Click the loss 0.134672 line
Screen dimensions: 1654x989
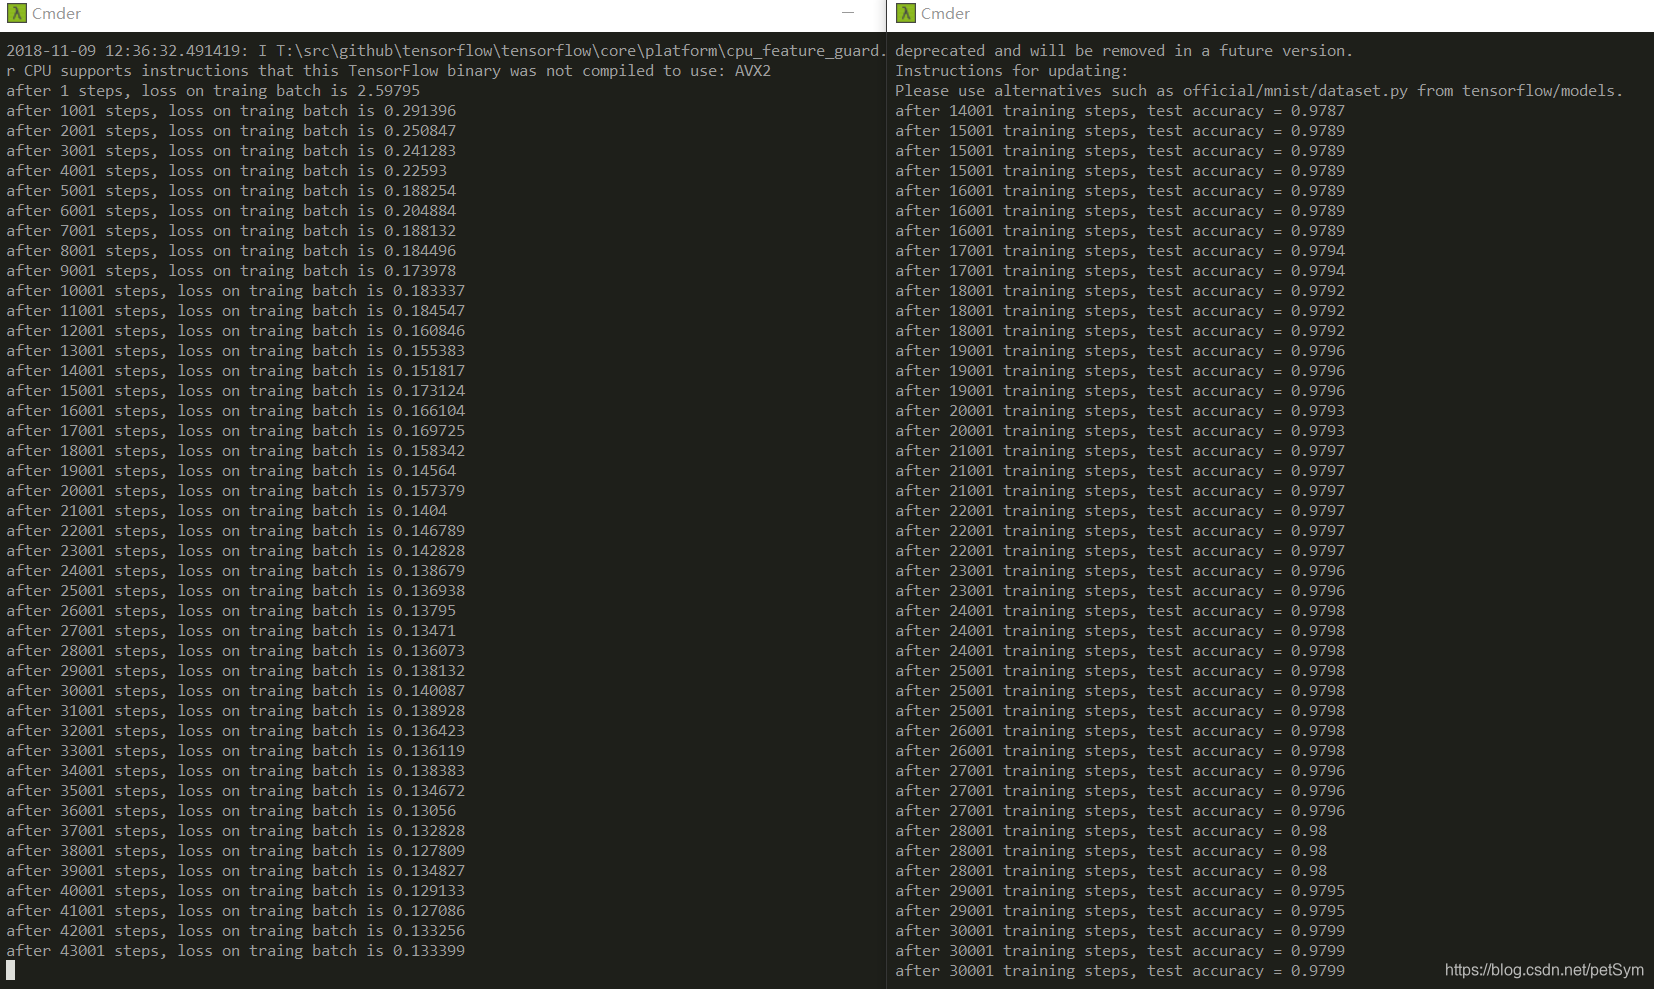(236, 791)
